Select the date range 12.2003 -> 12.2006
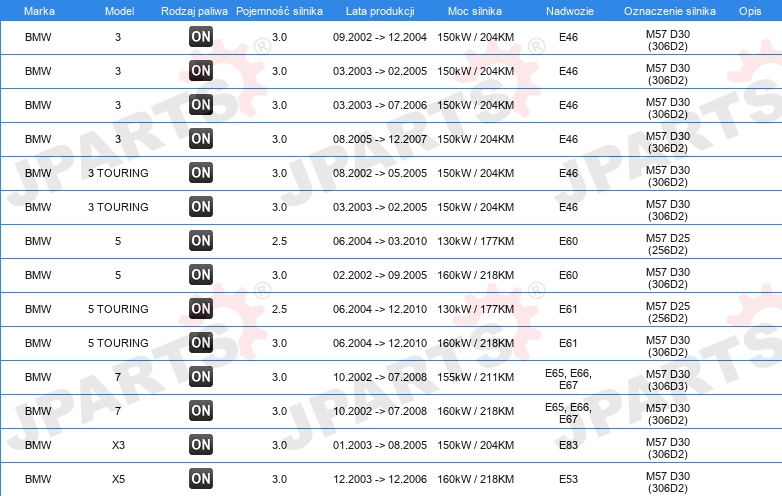 click(380, 479)
